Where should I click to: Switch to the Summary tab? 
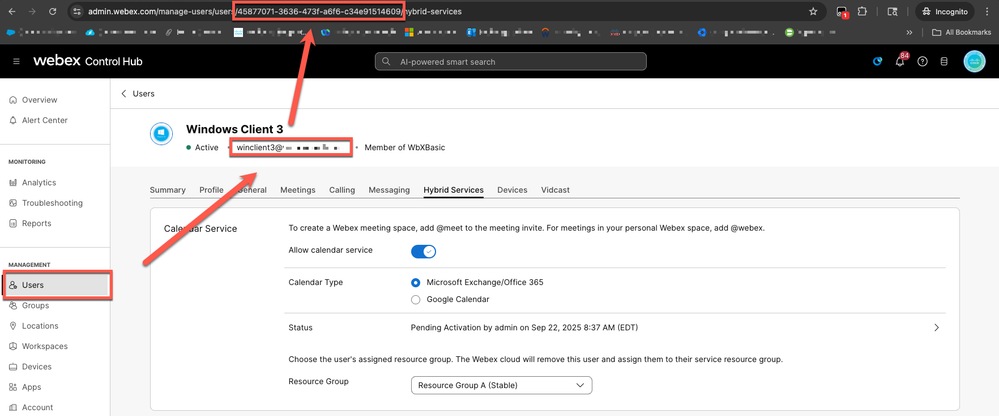coord(168,190)
